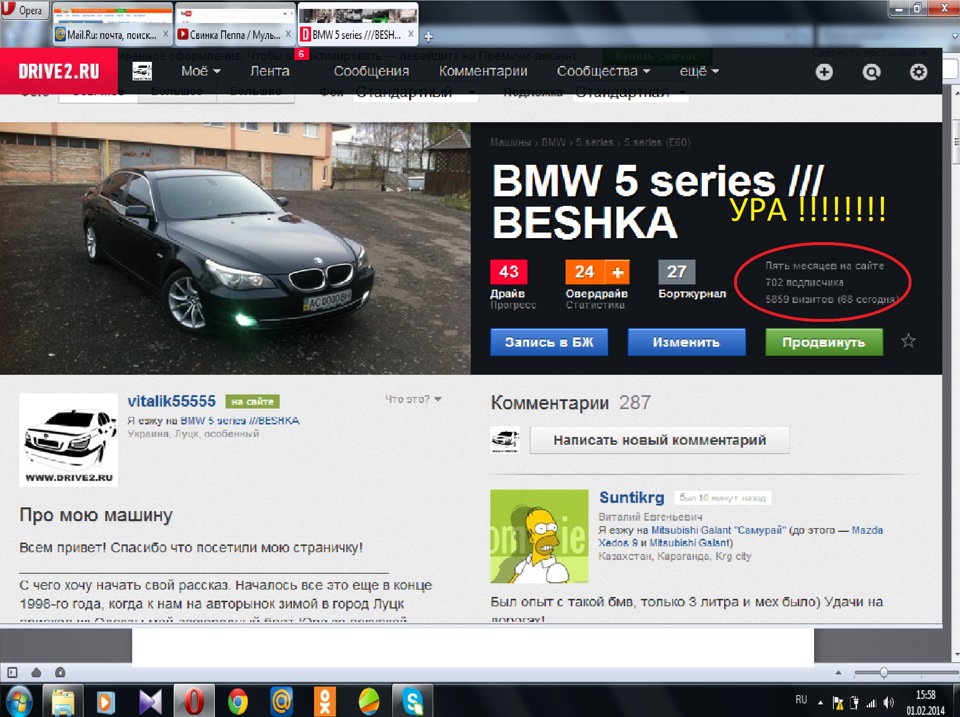The image size is (960, 717).
Task: Open the Windows Start button
Action: [19, 701]
